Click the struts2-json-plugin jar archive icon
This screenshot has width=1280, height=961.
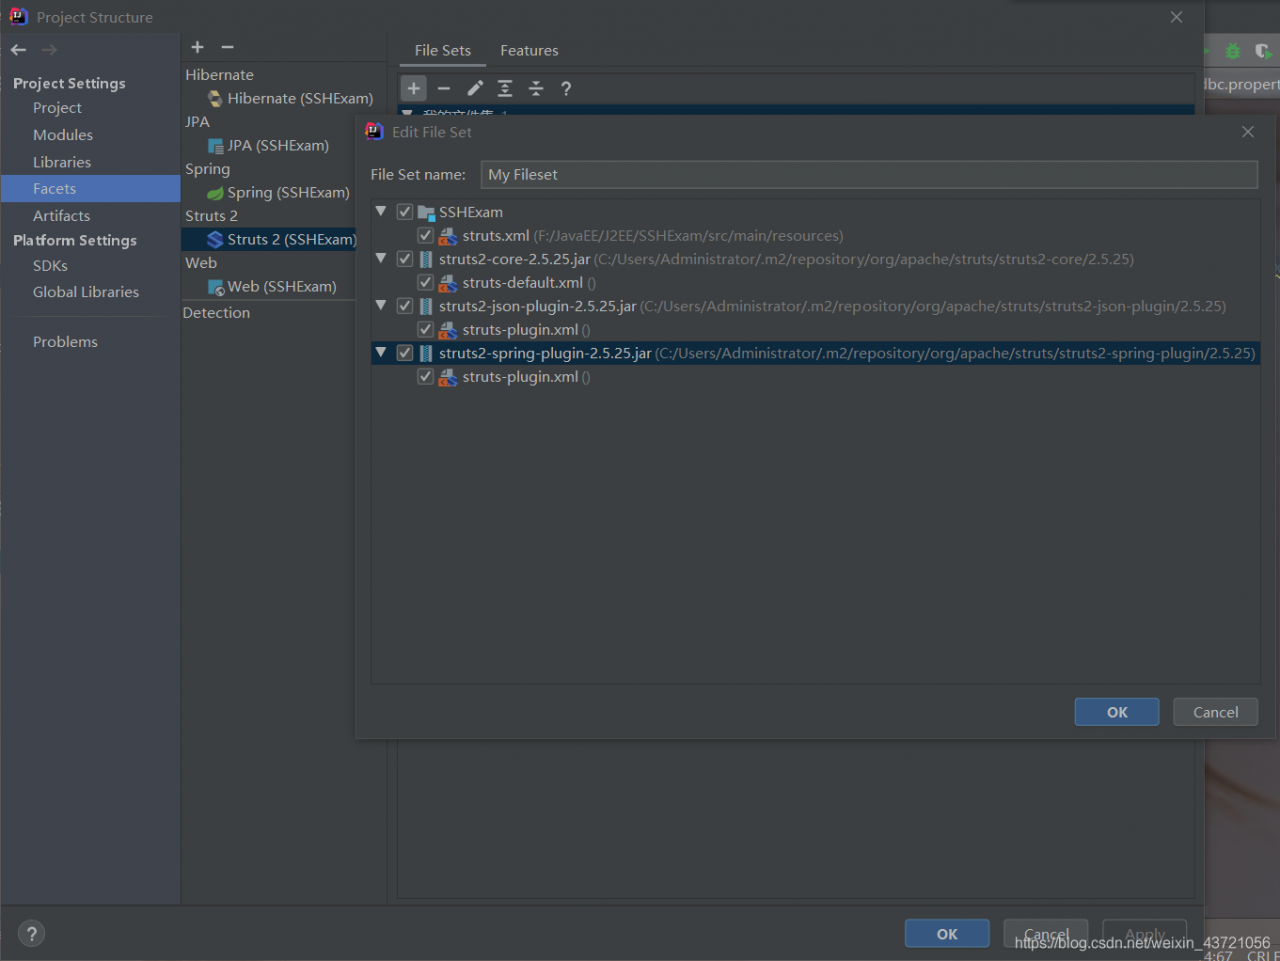(426, 306)
